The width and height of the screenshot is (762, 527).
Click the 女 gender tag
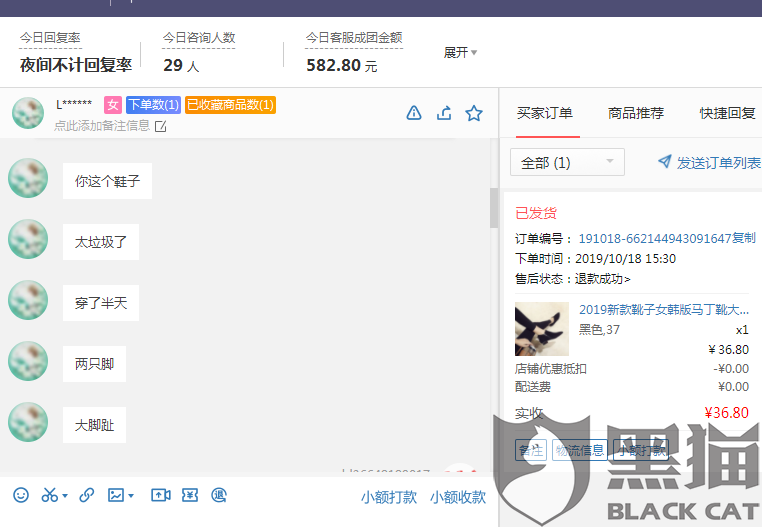tap(113, 105)
